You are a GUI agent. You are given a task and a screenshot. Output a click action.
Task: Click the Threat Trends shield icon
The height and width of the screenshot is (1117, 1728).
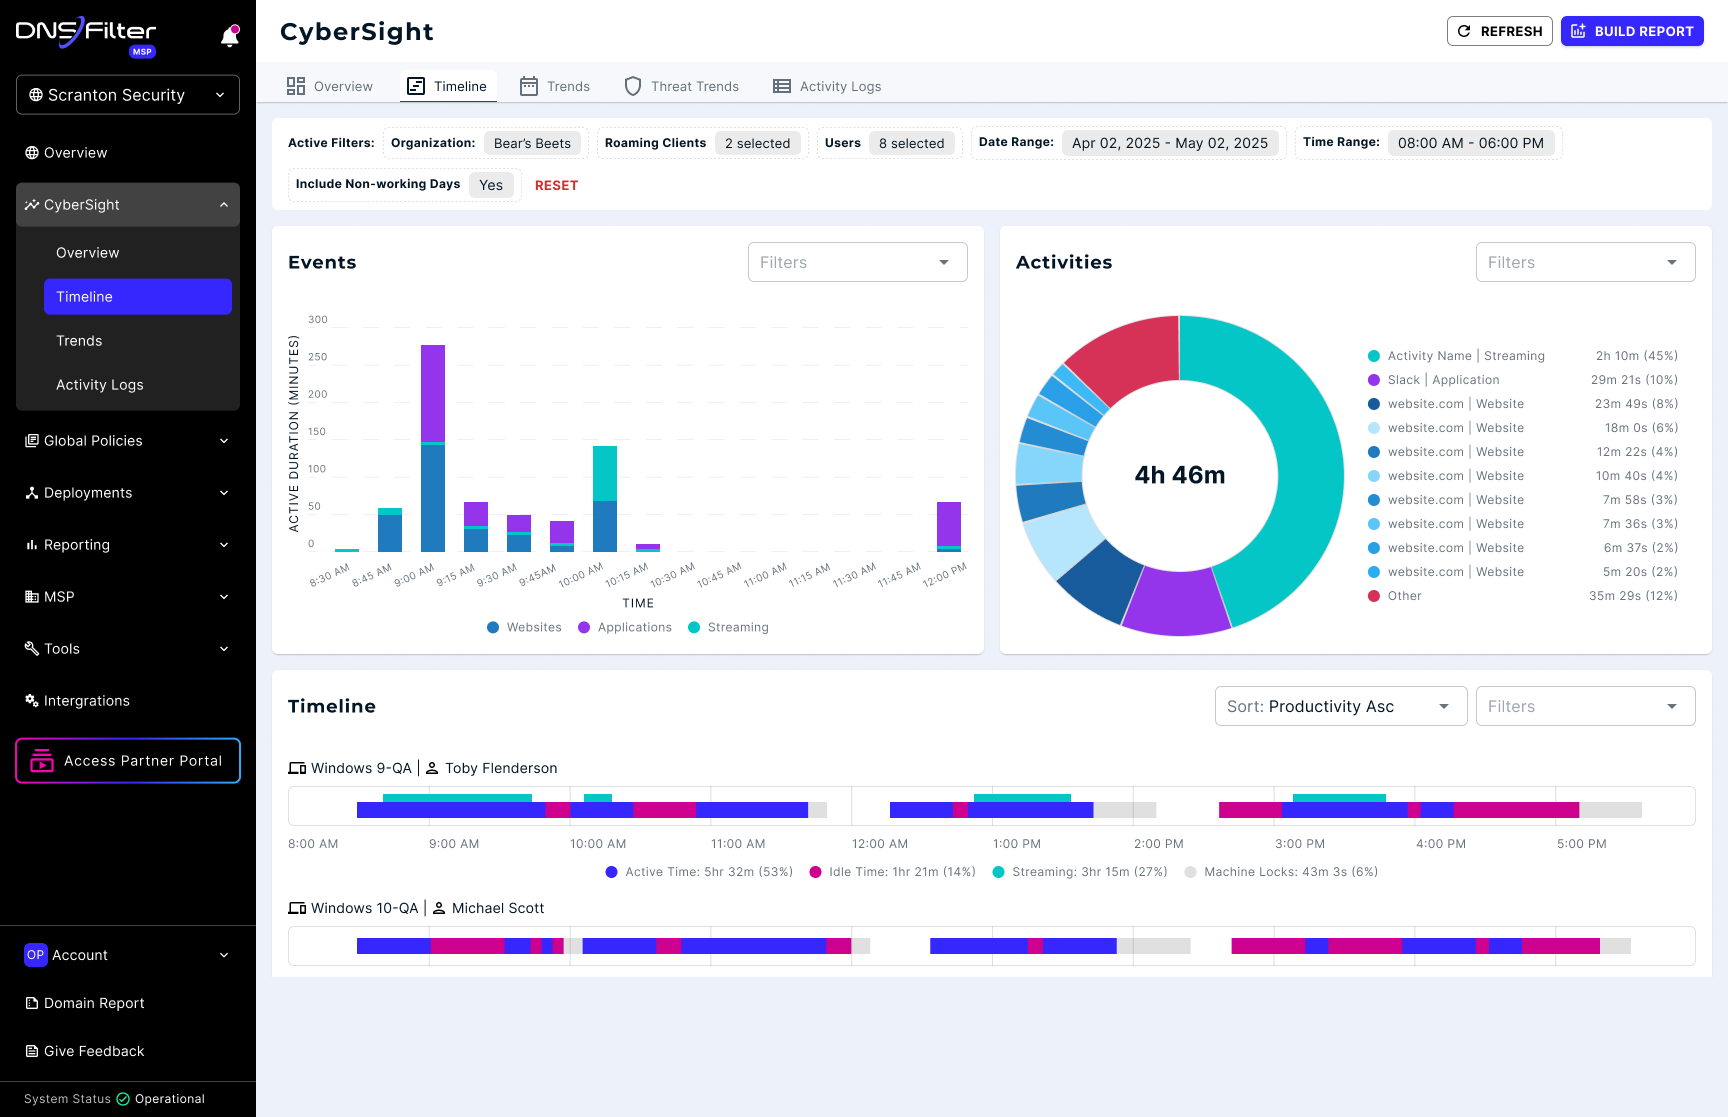(x=633, y=86)
